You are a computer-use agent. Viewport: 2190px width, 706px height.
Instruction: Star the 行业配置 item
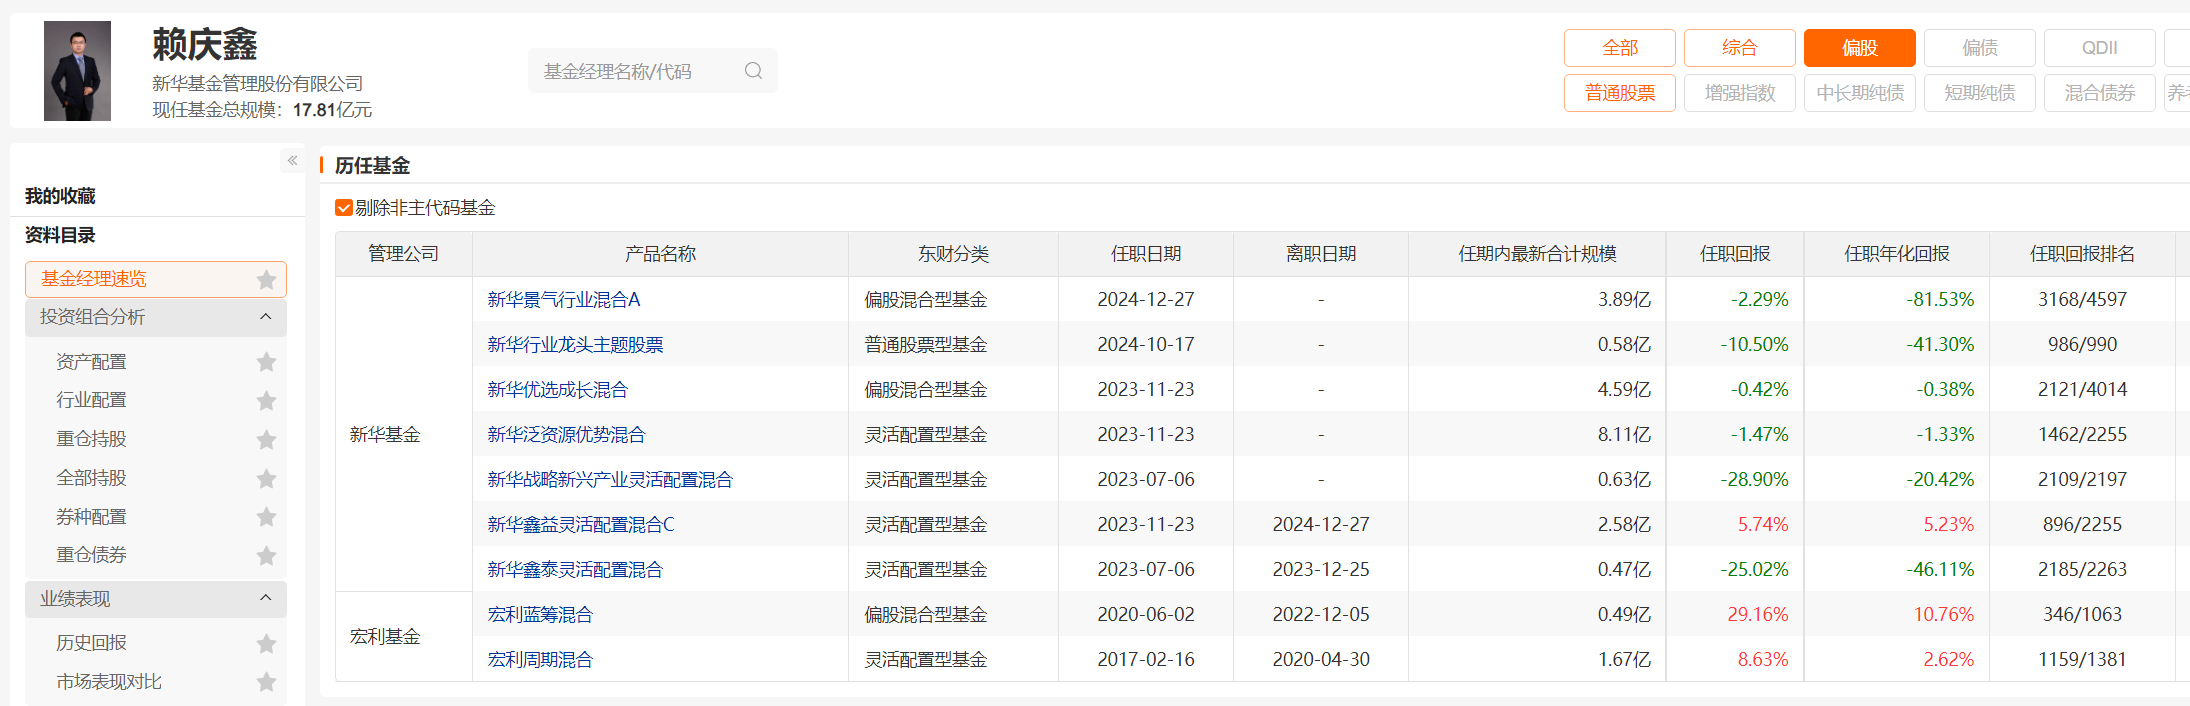(x=266, y=400)
